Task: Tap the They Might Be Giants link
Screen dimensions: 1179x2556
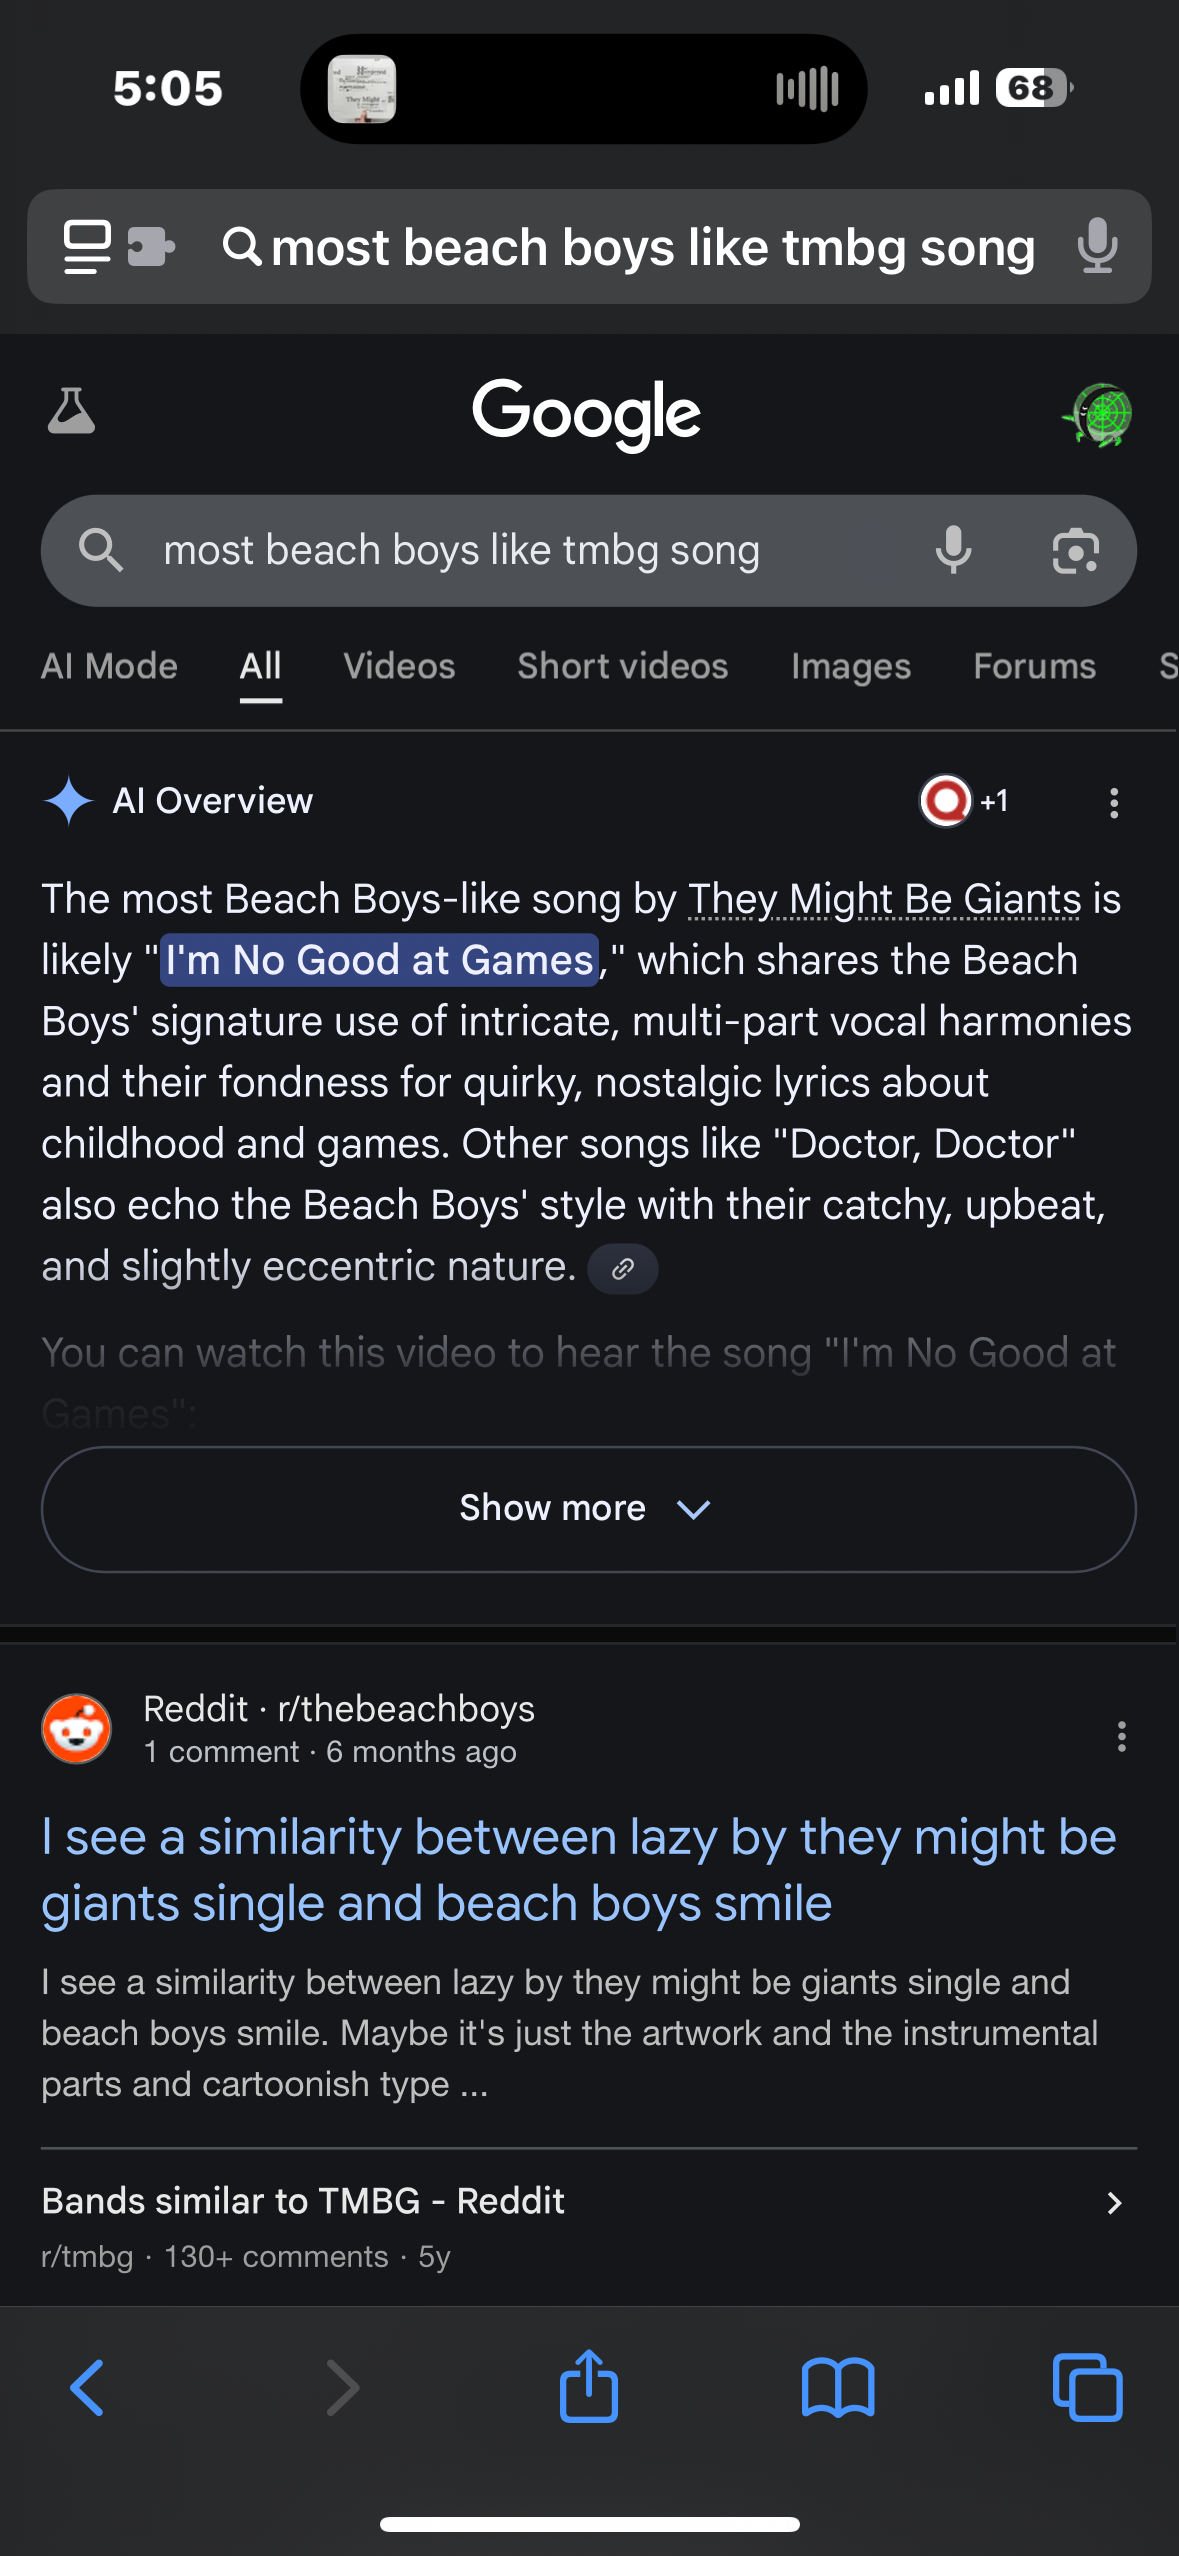Action: pyautogui.click(x=884, y=899)
